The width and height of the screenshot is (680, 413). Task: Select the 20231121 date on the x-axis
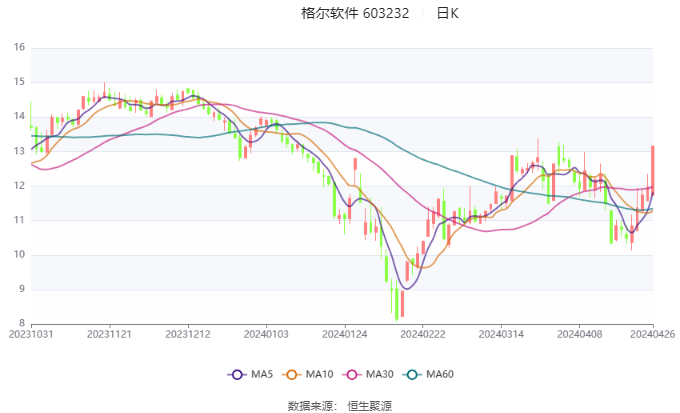pyautogui.click(x=108, y=334)
